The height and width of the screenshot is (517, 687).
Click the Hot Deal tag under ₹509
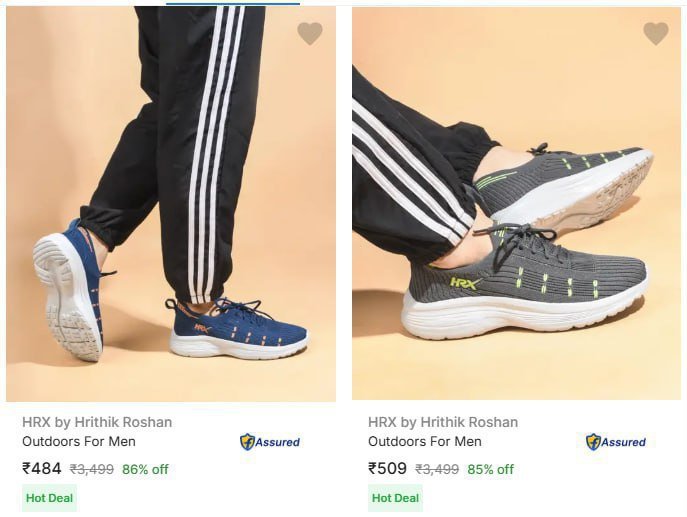395,498
